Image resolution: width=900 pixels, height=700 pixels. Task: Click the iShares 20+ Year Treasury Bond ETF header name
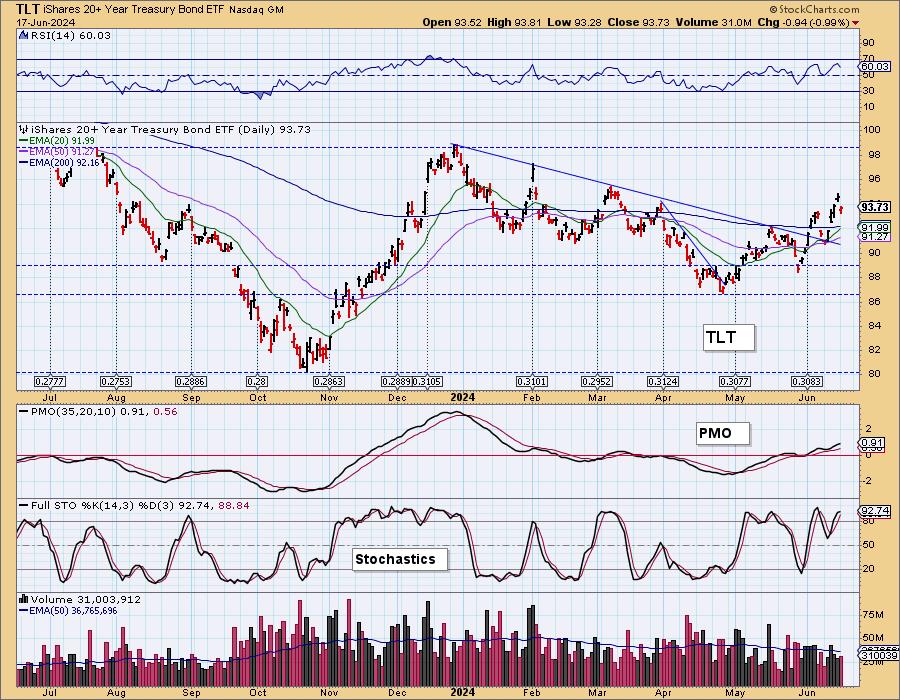[x=133, y=10]
